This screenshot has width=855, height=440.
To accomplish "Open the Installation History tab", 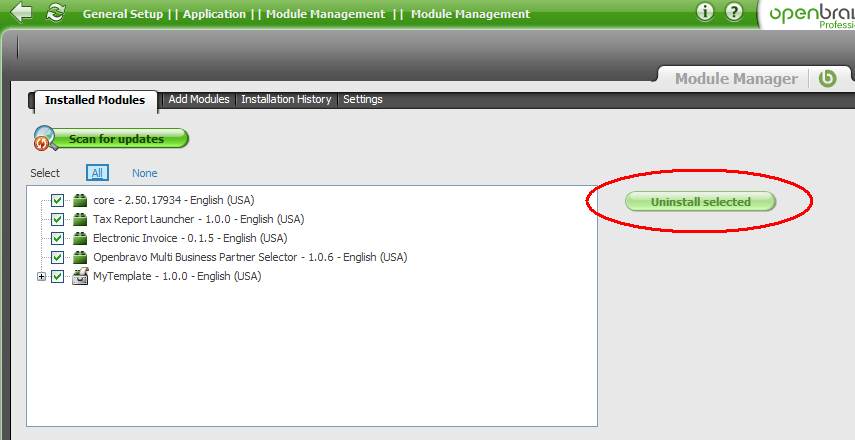I will pos(286,99).
